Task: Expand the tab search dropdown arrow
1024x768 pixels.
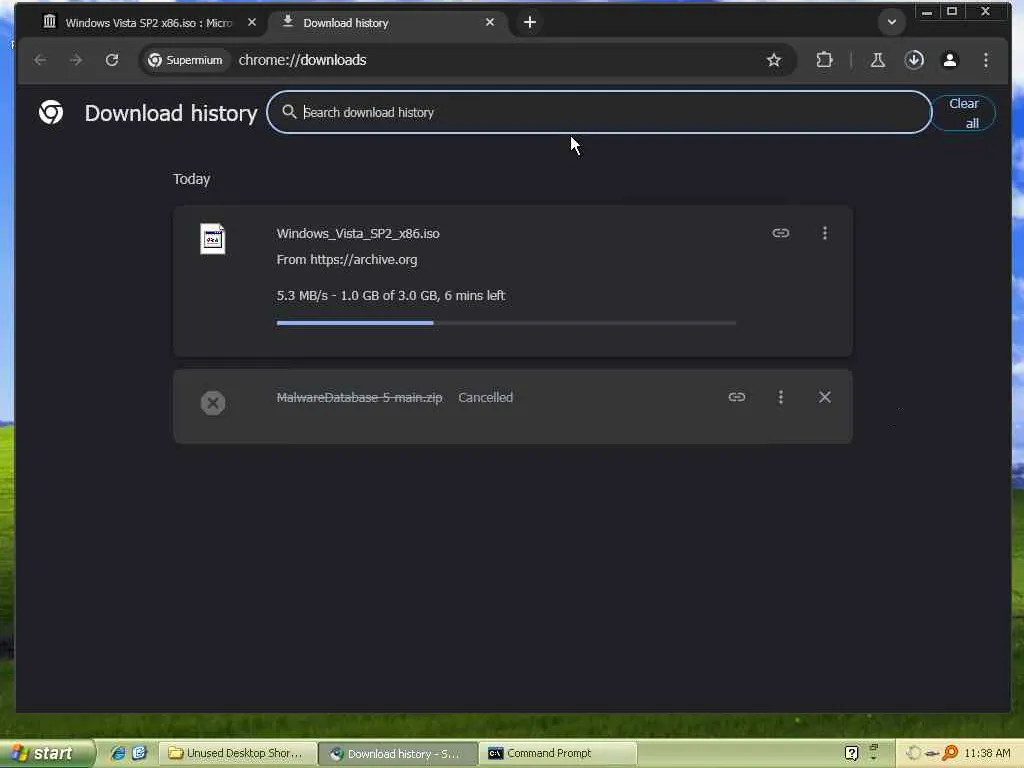Action: coord(891,22)
